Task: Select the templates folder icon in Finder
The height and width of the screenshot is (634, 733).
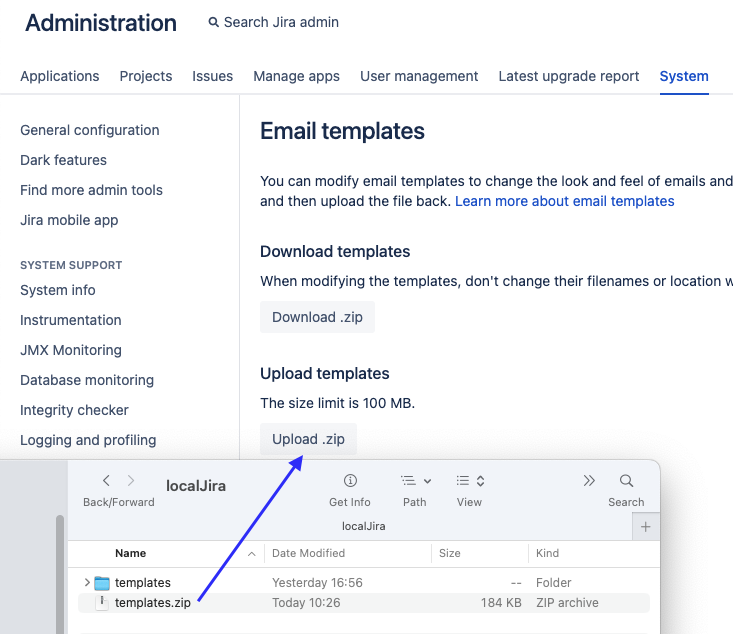Action: pyautogui.click(x=102, y=583)
